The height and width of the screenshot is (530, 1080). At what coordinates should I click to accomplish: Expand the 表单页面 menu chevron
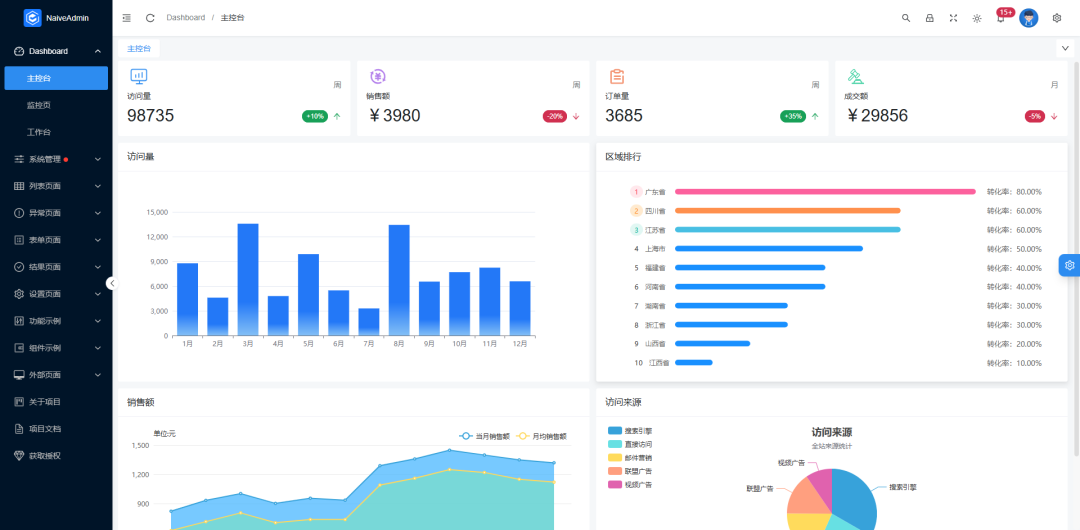[98, 240]
